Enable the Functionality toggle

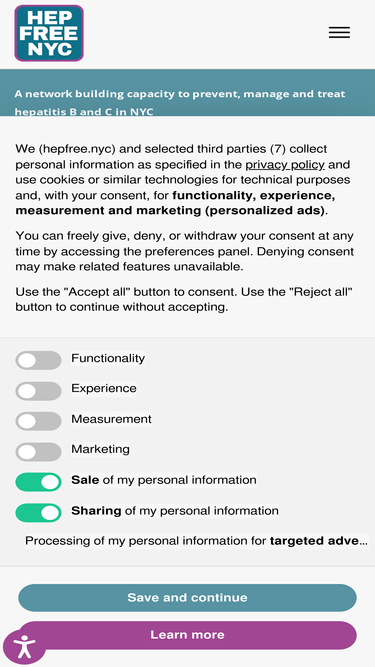tap(38, 360)
